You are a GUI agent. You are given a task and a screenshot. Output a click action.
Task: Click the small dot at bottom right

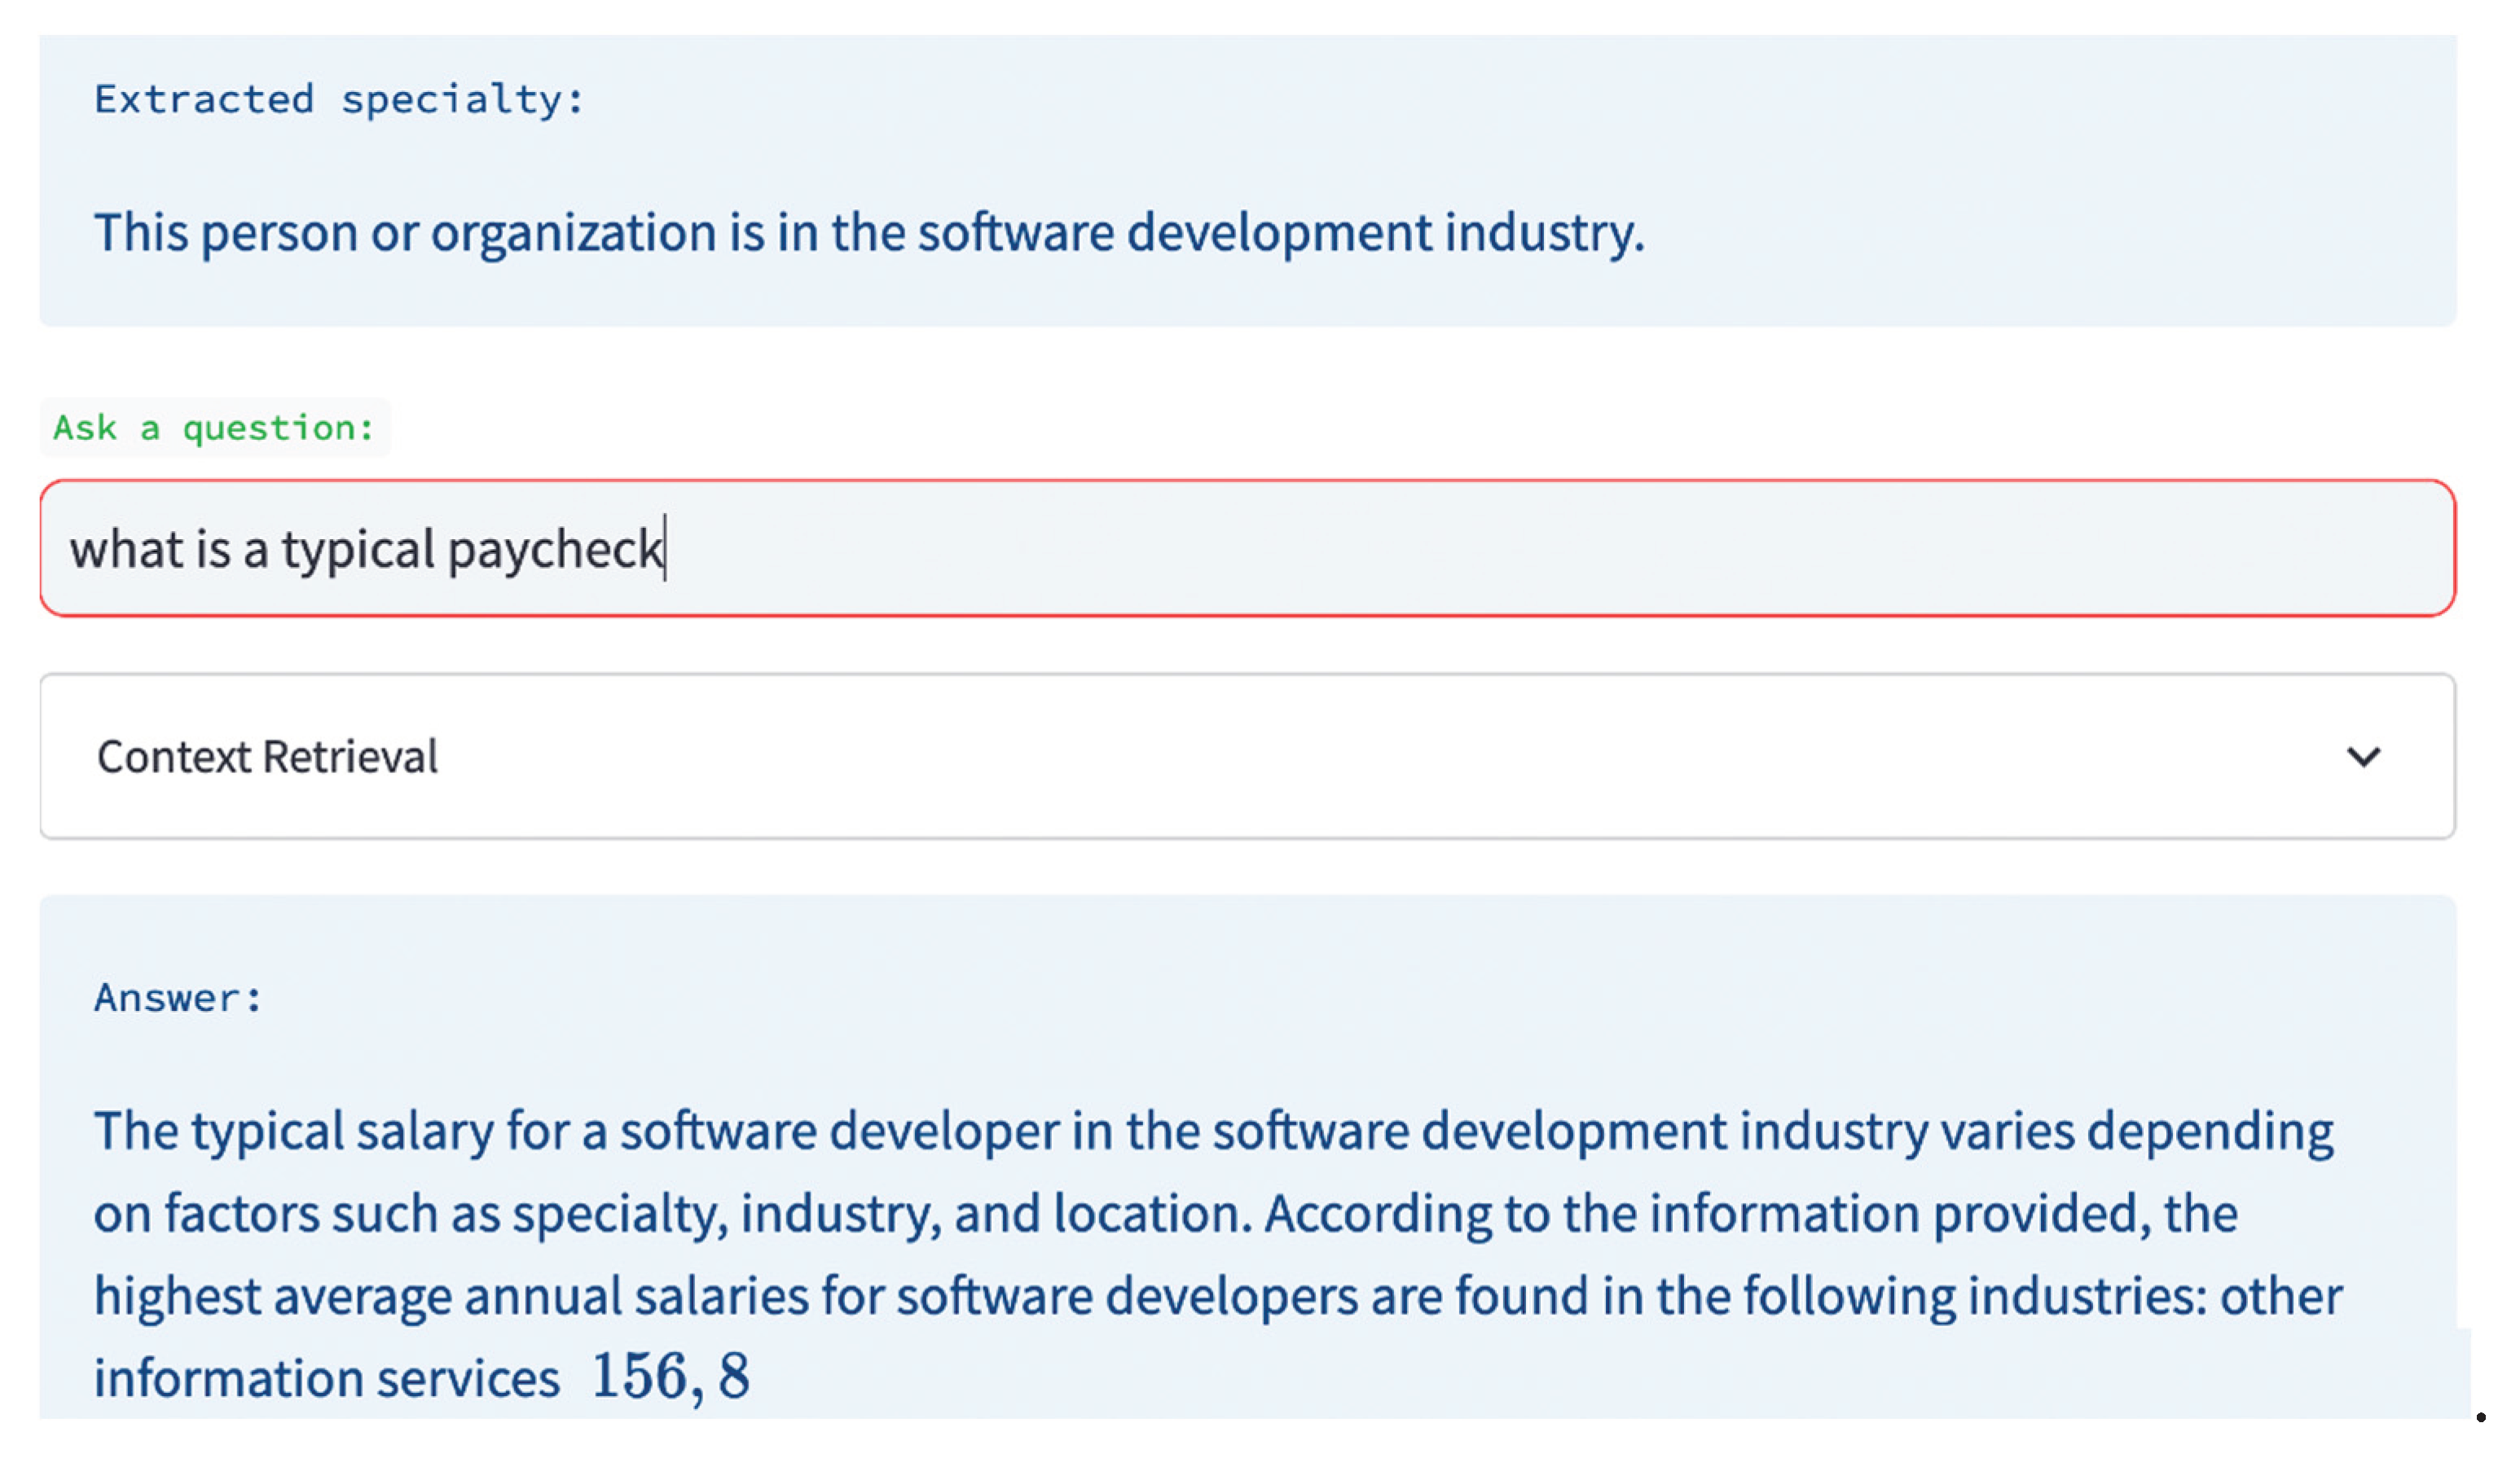[2480, 1417]
